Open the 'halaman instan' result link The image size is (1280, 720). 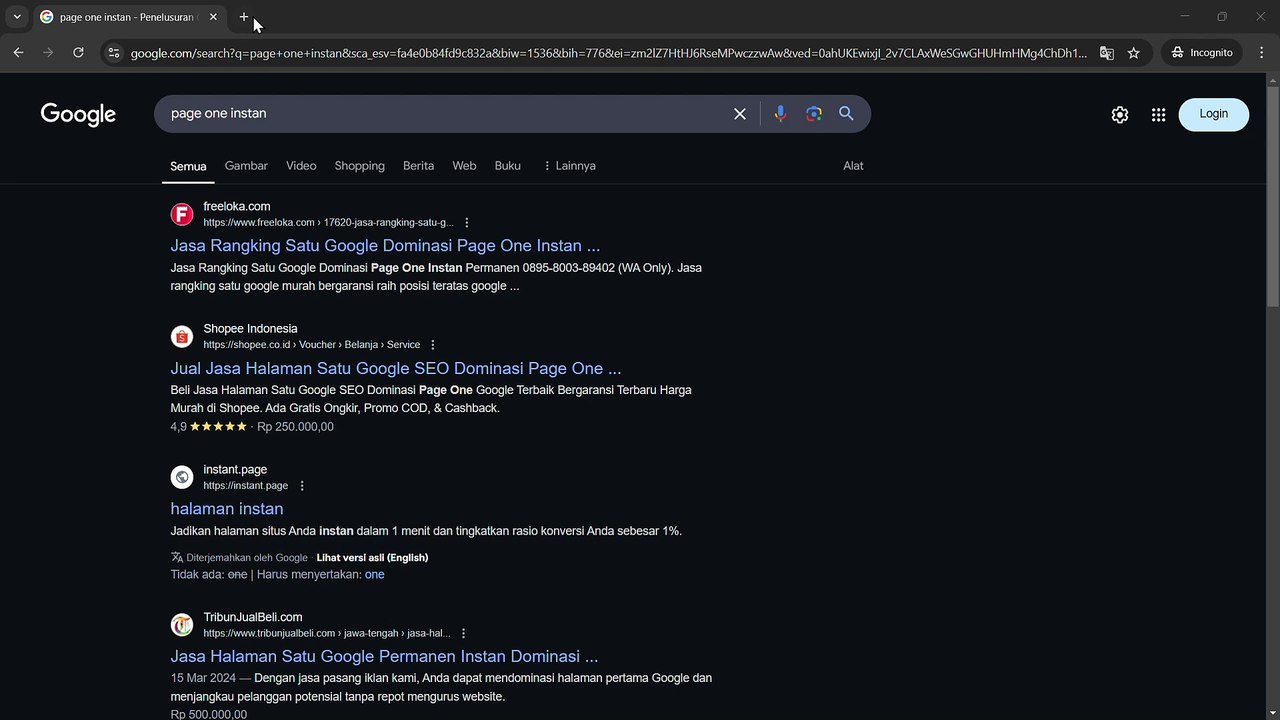(x=227, y=509)
